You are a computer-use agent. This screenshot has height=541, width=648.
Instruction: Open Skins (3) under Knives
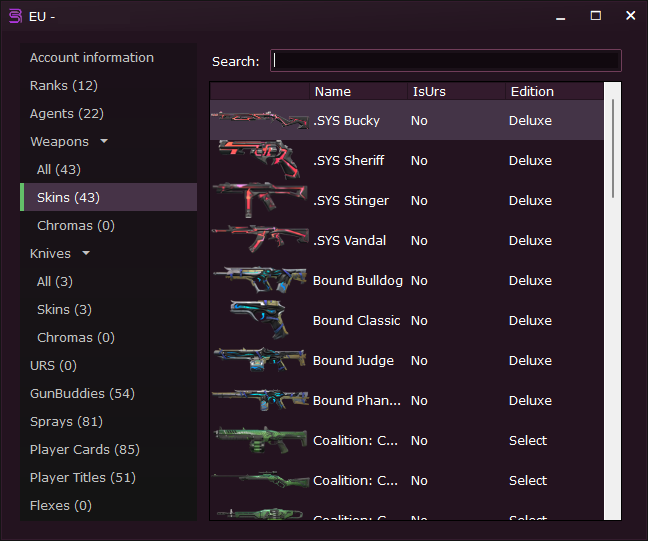(x=64, y=310)
